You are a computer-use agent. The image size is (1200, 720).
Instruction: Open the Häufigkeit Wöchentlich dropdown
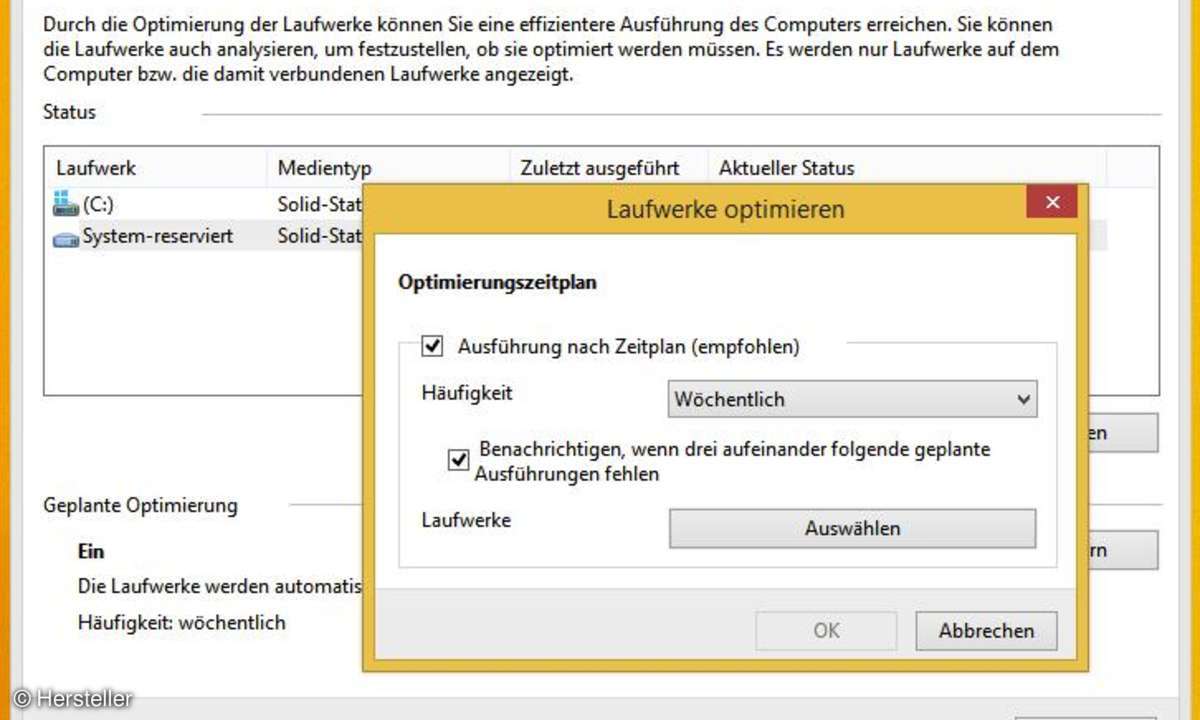(x=852, y=399)
